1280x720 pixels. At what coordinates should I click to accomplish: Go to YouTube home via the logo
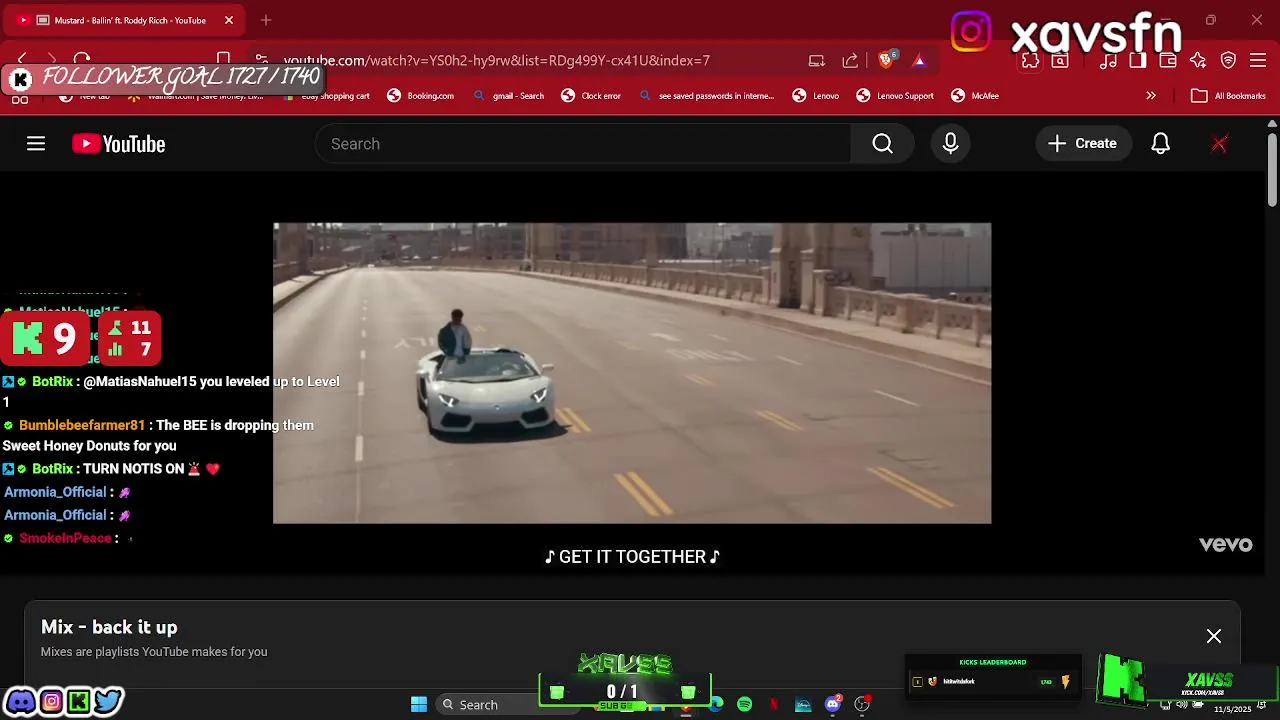(x=118, y=144)
